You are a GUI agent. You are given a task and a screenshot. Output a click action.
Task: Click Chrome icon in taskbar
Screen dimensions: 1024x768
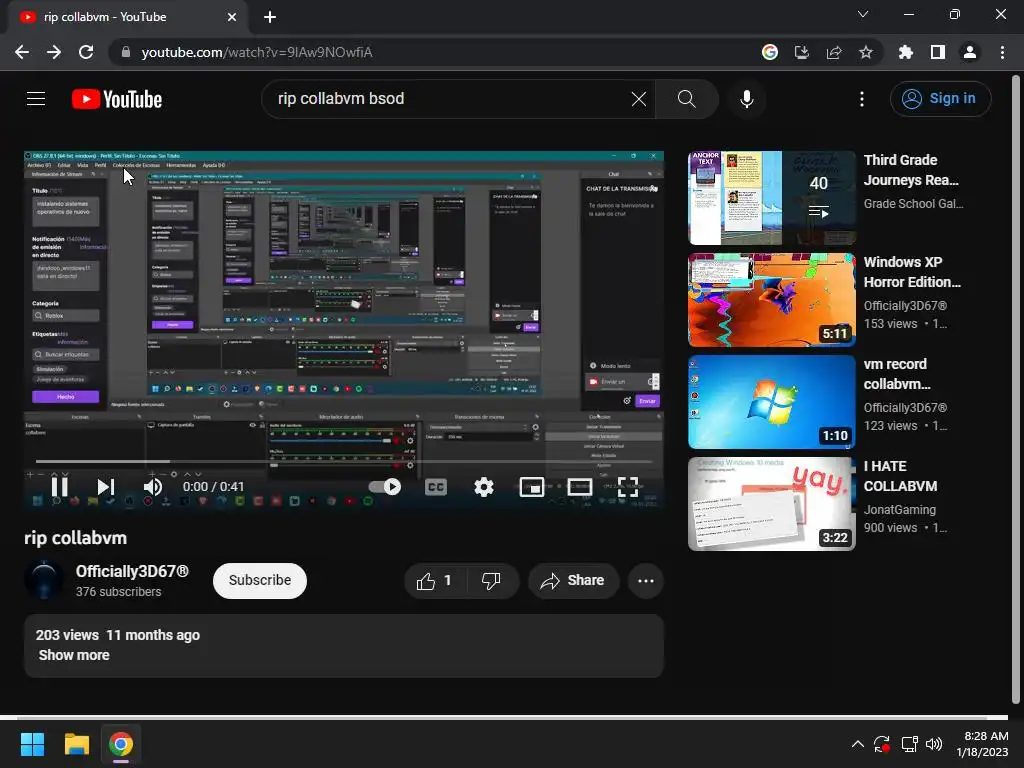point(121,744)
